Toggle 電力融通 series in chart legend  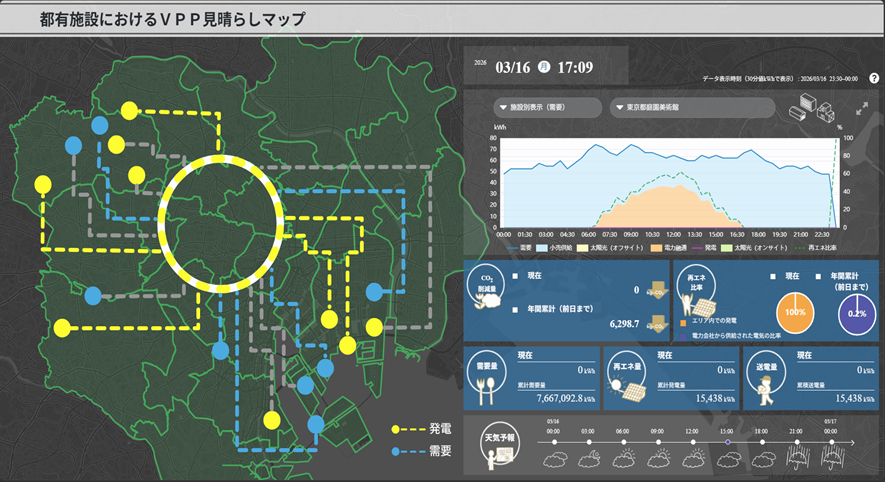pos(668,246)
